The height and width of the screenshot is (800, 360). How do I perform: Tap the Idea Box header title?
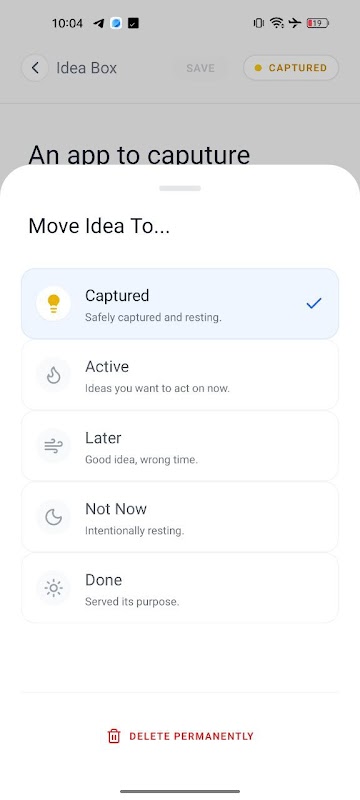tap(87, 68)
